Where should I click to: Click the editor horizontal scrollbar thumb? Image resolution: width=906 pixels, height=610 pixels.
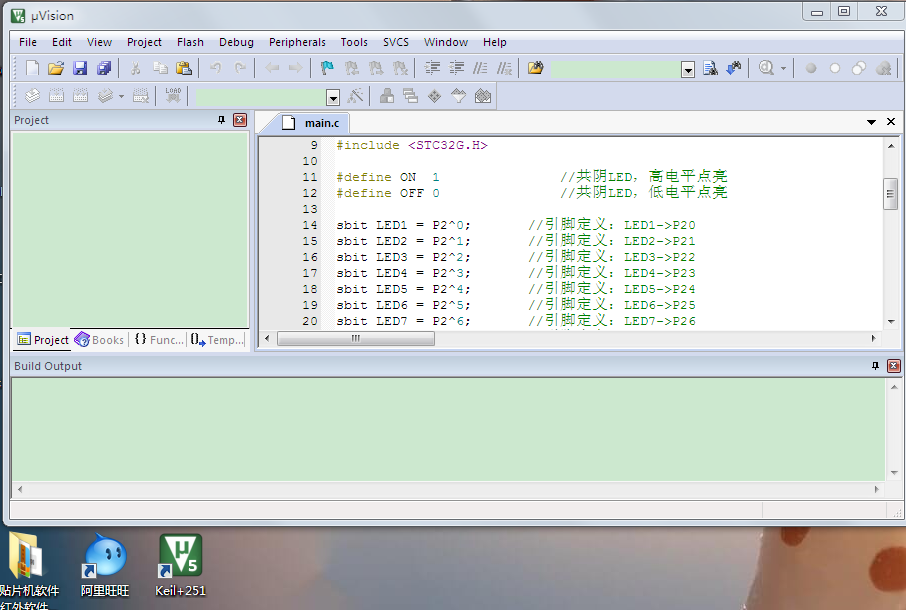[x=356, y=339]
